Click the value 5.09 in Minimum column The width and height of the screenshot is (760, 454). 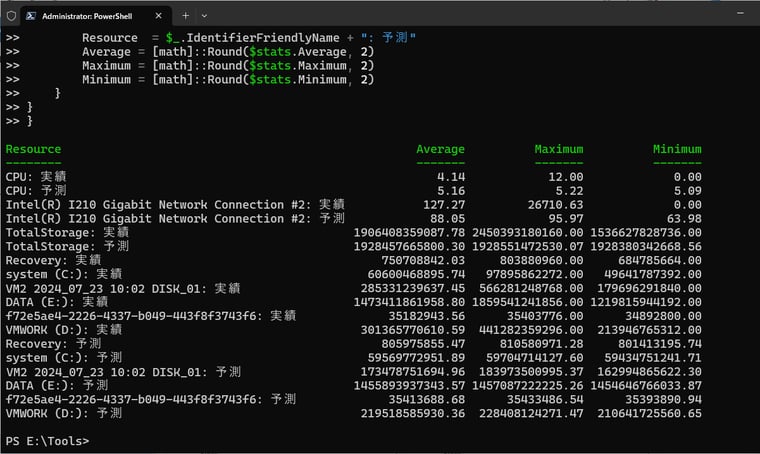tap(687, 191)
